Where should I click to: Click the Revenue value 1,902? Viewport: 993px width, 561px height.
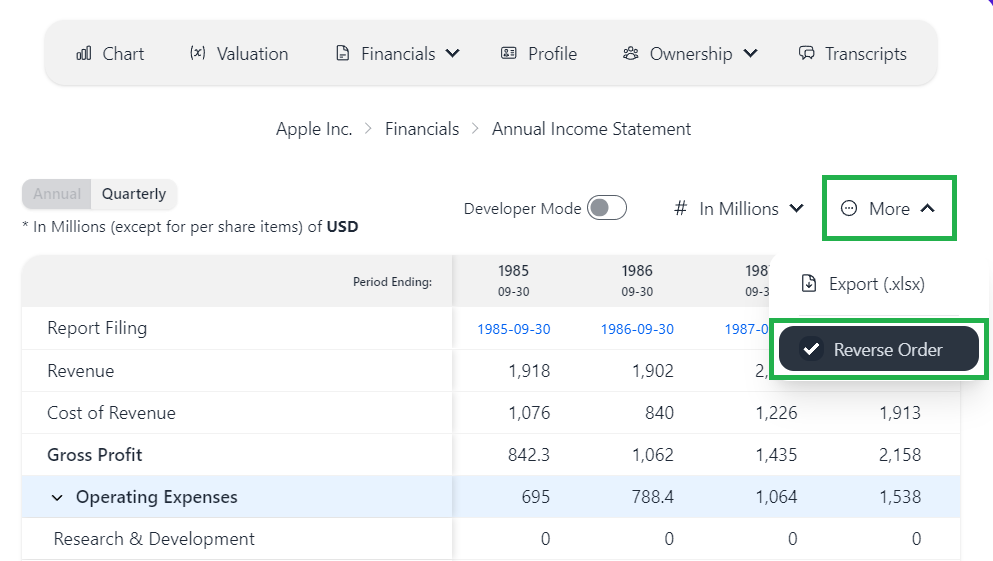[653, 371]
